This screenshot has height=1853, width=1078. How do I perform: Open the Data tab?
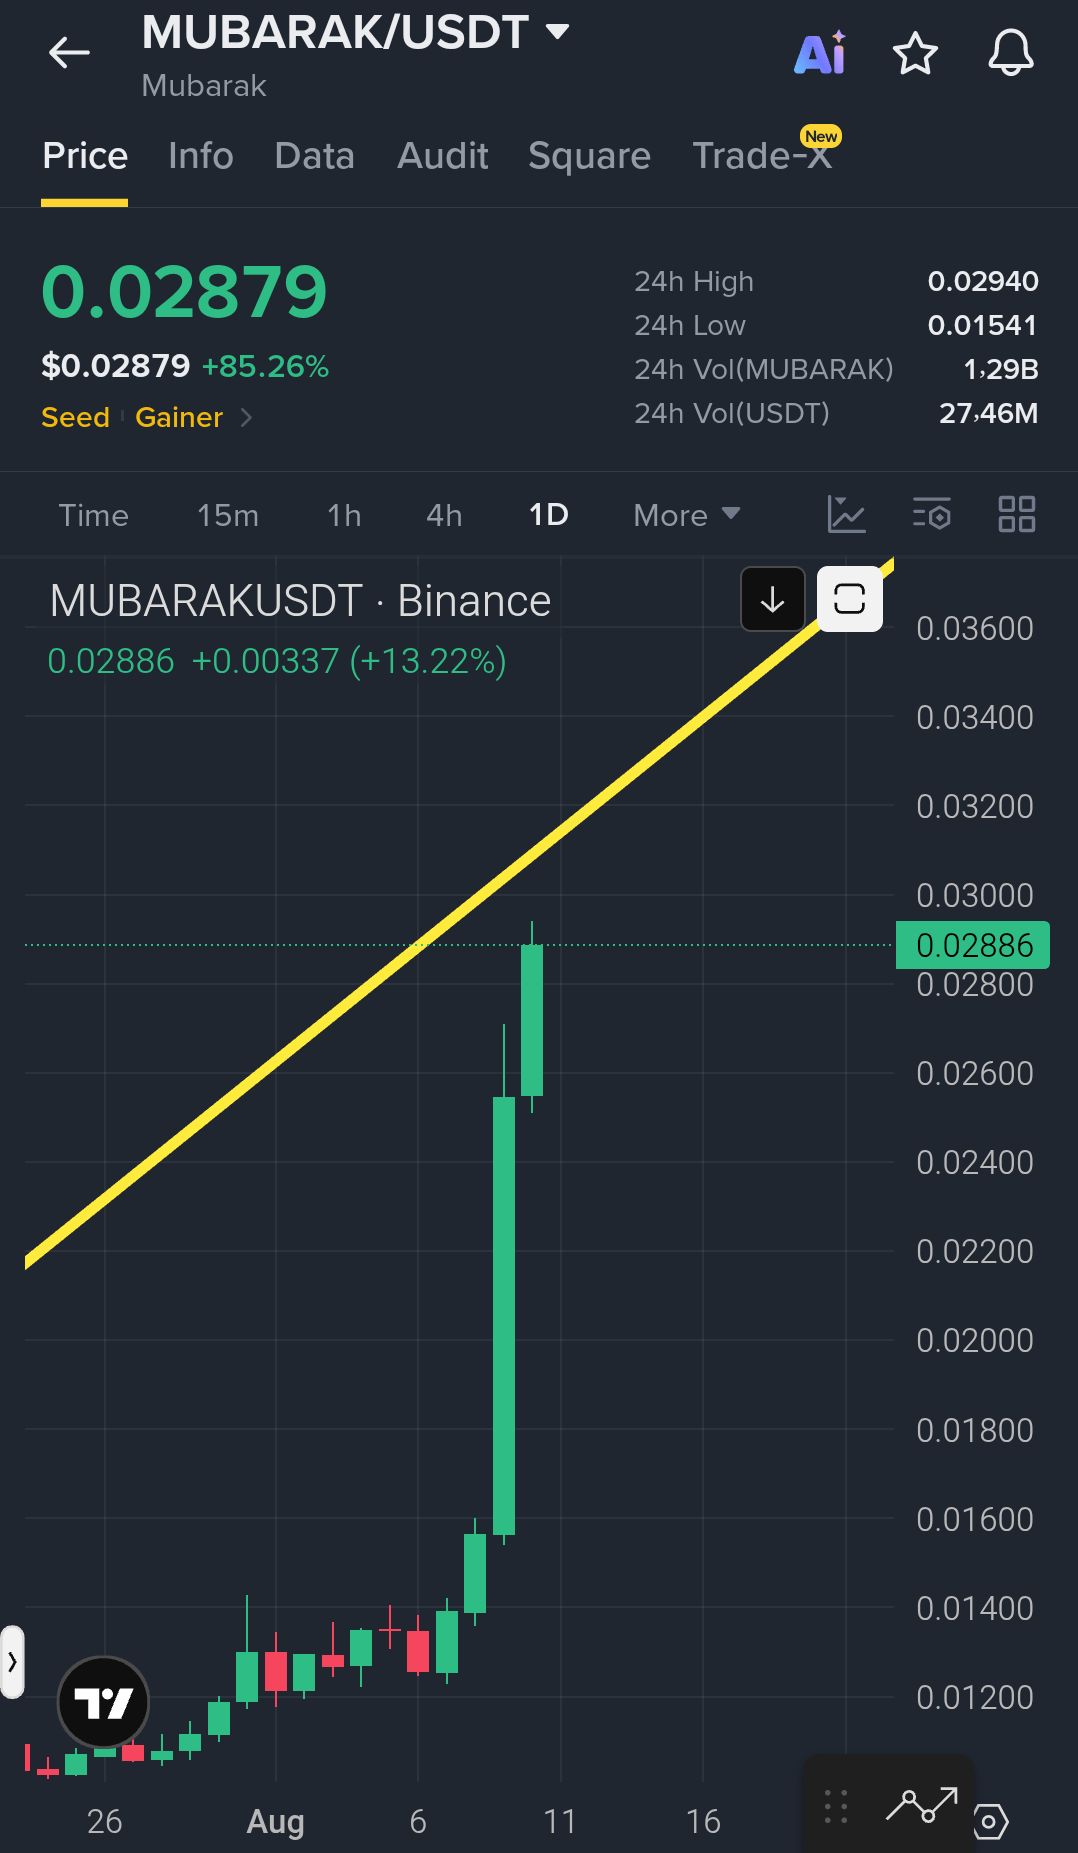(x=315, y=156)
